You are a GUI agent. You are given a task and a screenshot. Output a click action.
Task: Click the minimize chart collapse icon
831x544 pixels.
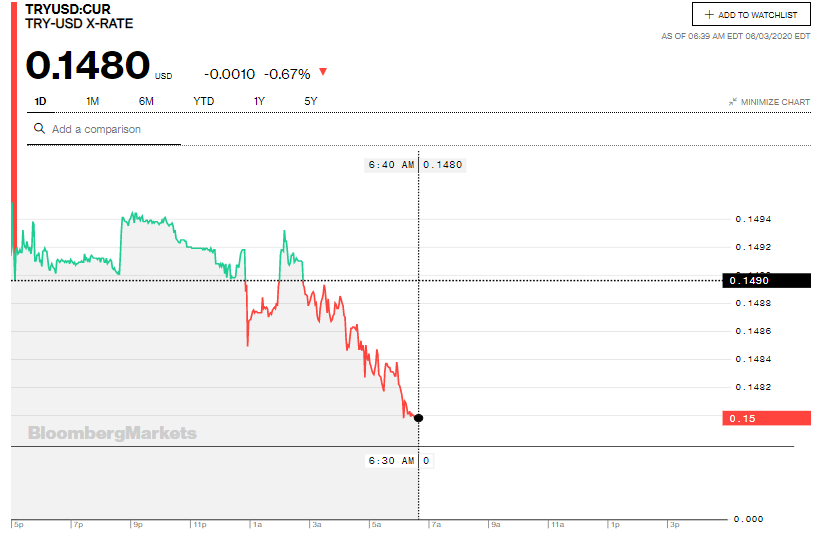coord(733,102)
